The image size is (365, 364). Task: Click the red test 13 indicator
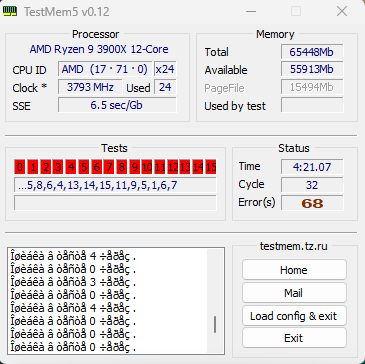pyautogui.click(x=185, y=167)
